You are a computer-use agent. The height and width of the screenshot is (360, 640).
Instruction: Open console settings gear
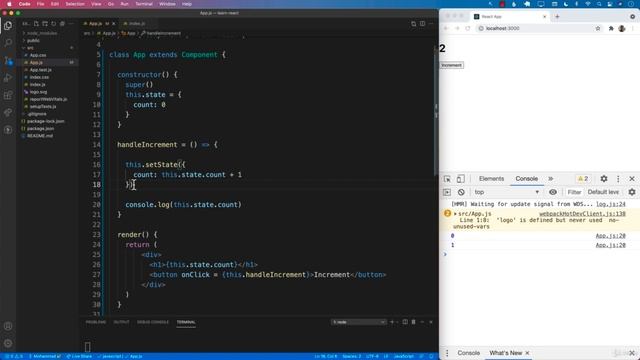click(632, 192)
